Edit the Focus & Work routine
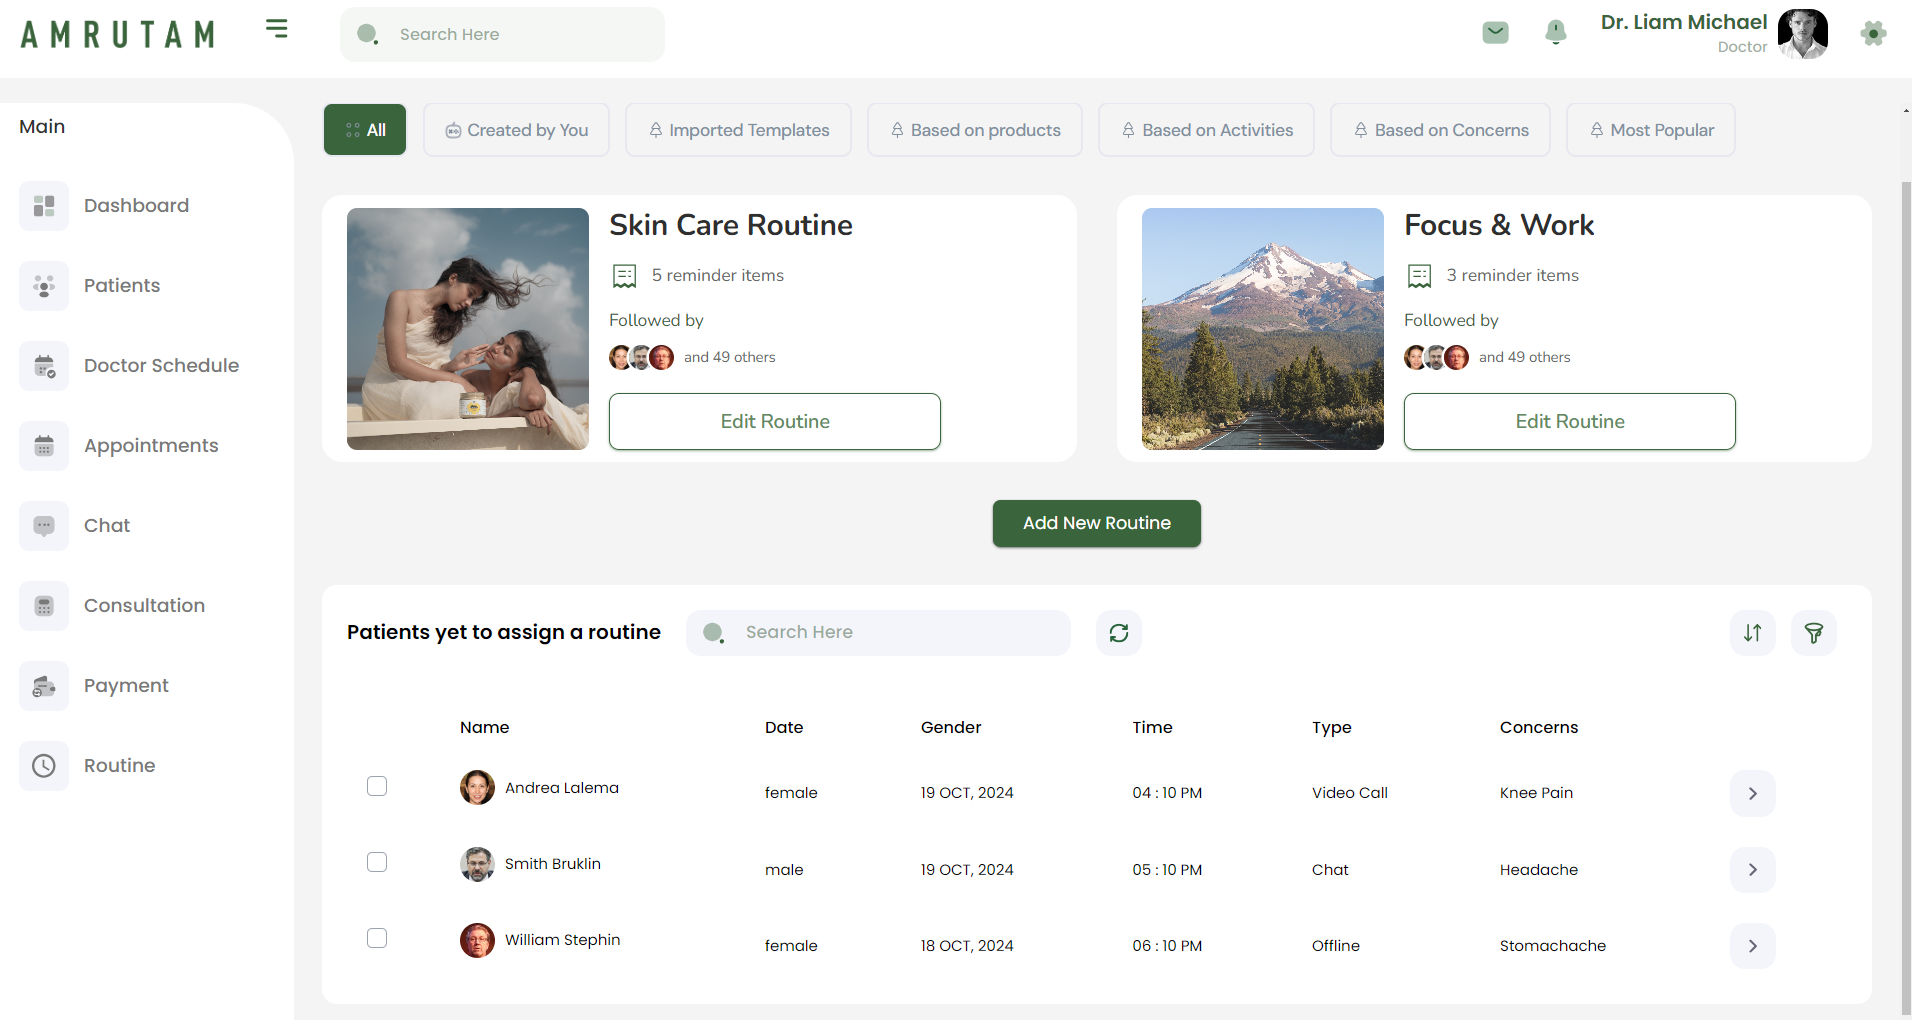The image size is (1912, 1020). [x=1570, y=422]
